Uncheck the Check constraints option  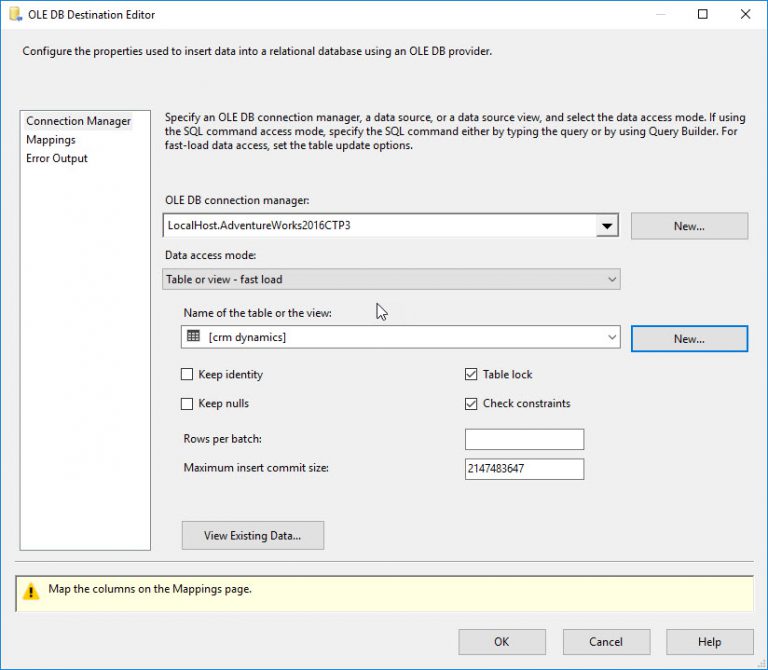(472, 404)
